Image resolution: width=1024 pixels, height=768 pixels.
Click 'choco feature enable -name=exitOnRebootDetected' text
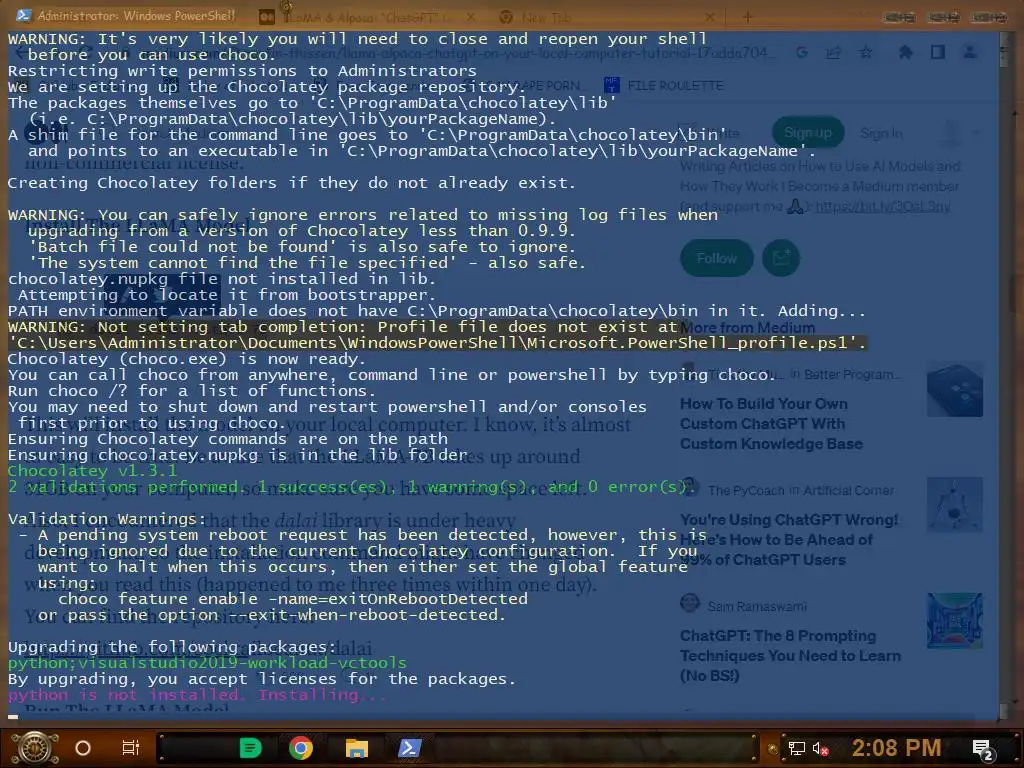pos(293,599)
